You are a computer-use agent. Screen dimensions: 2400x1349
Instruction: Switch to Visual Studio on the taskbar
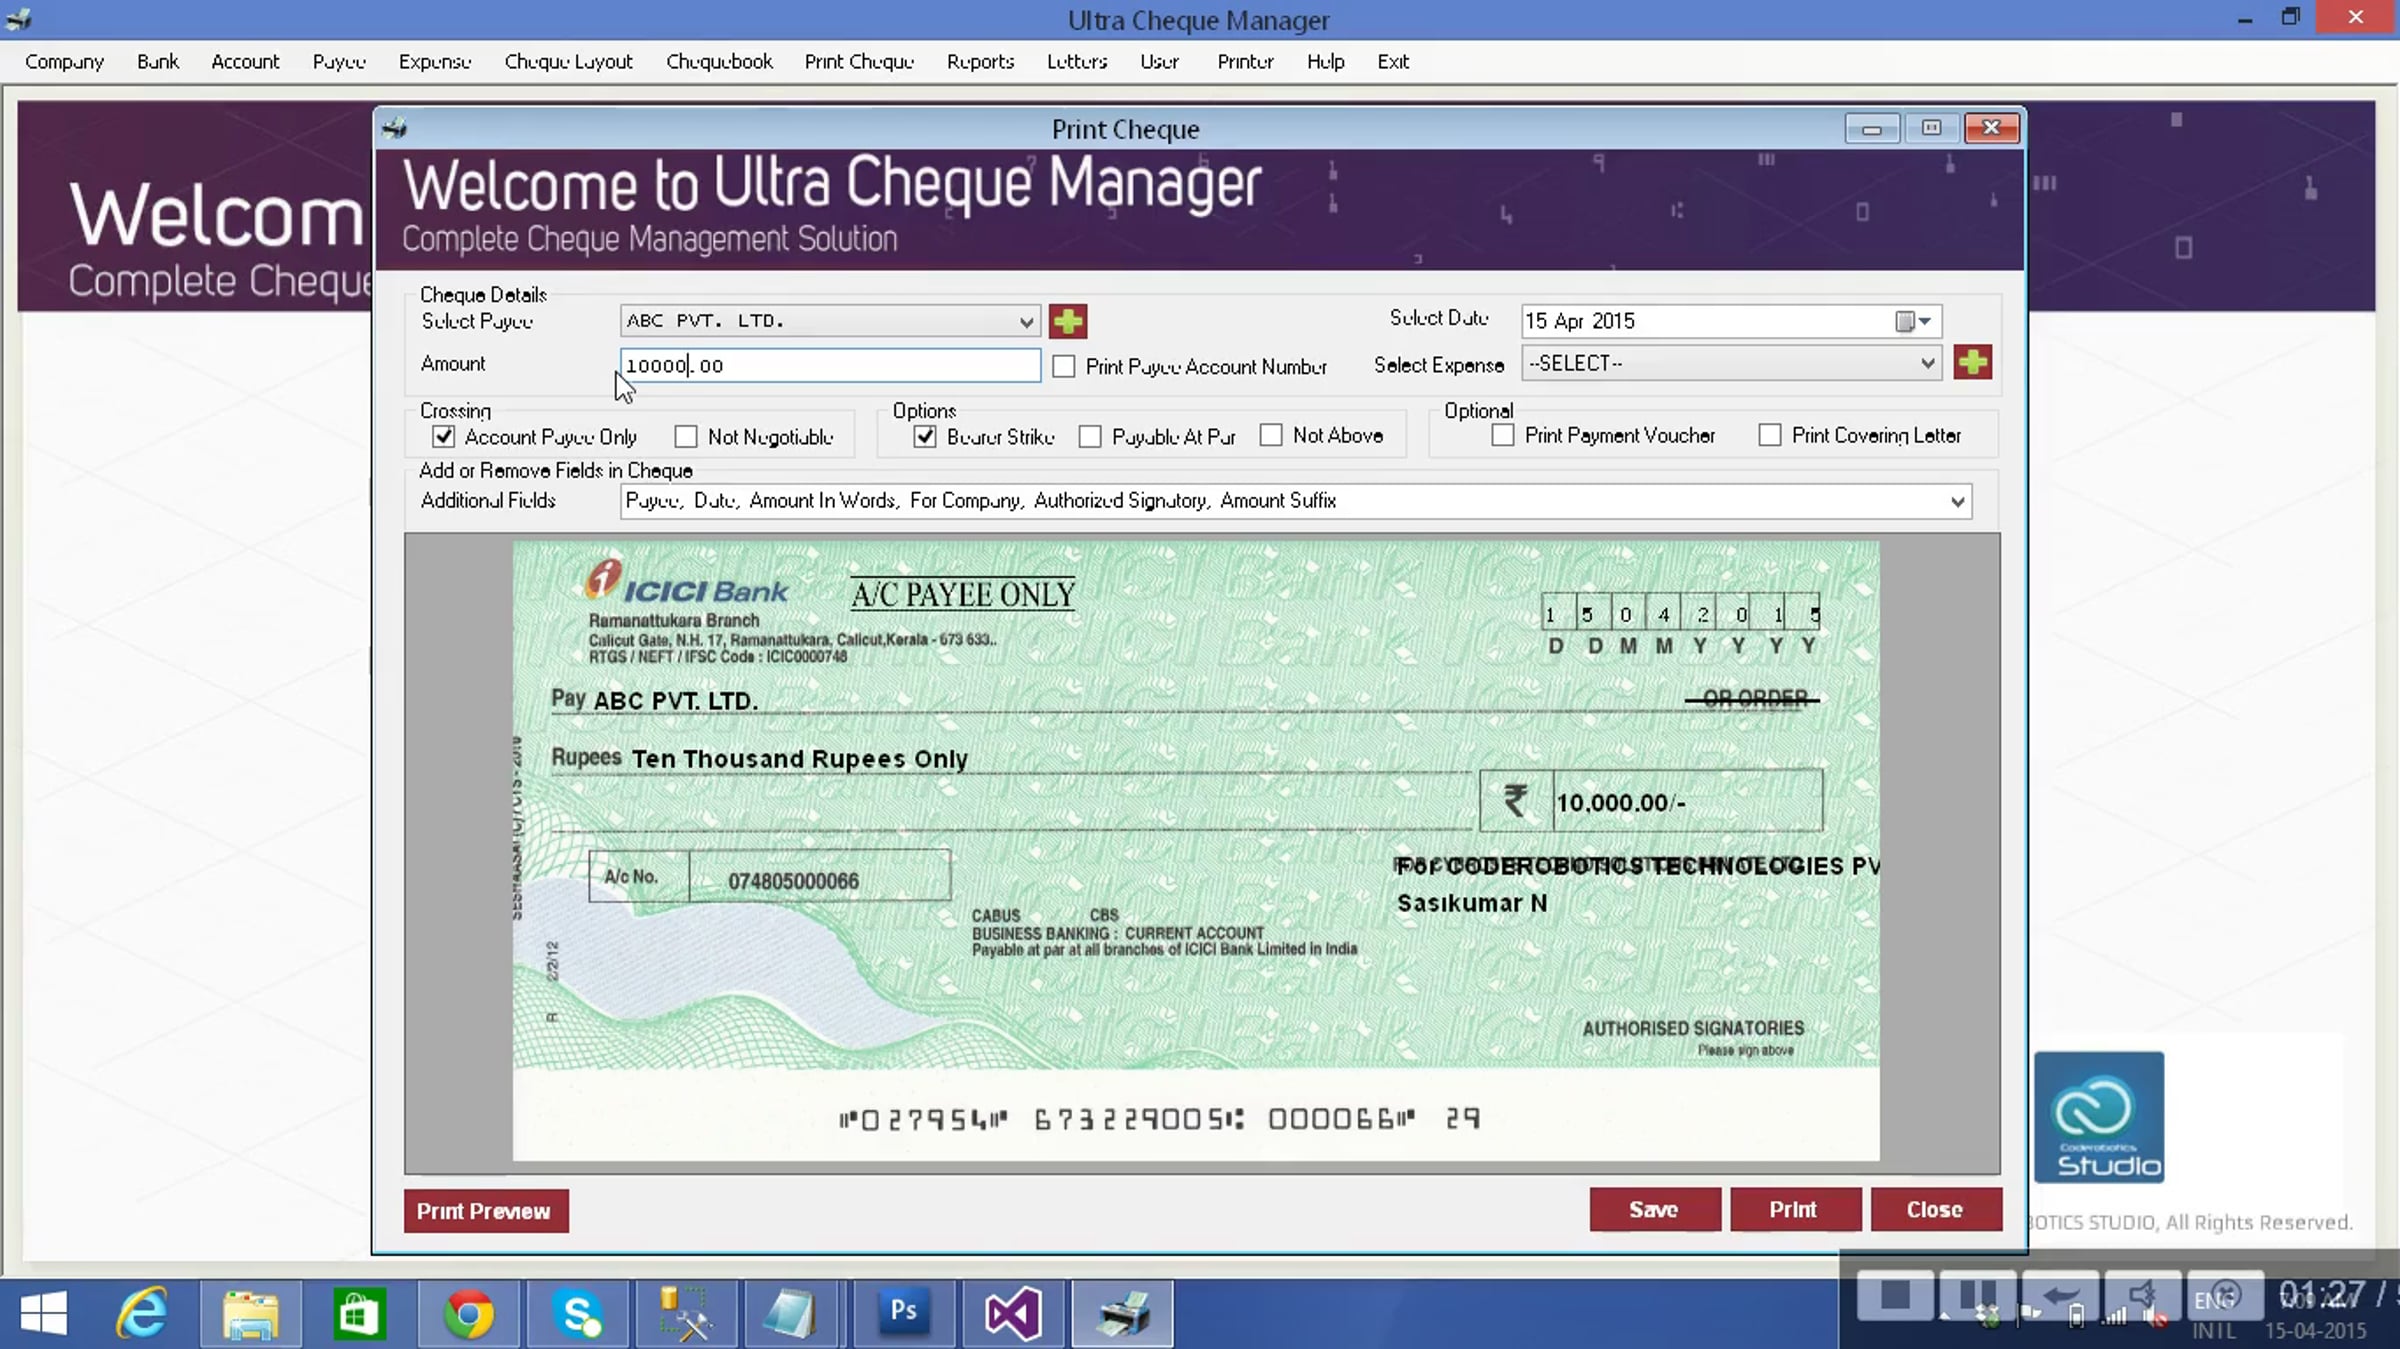(1012, 1313)
